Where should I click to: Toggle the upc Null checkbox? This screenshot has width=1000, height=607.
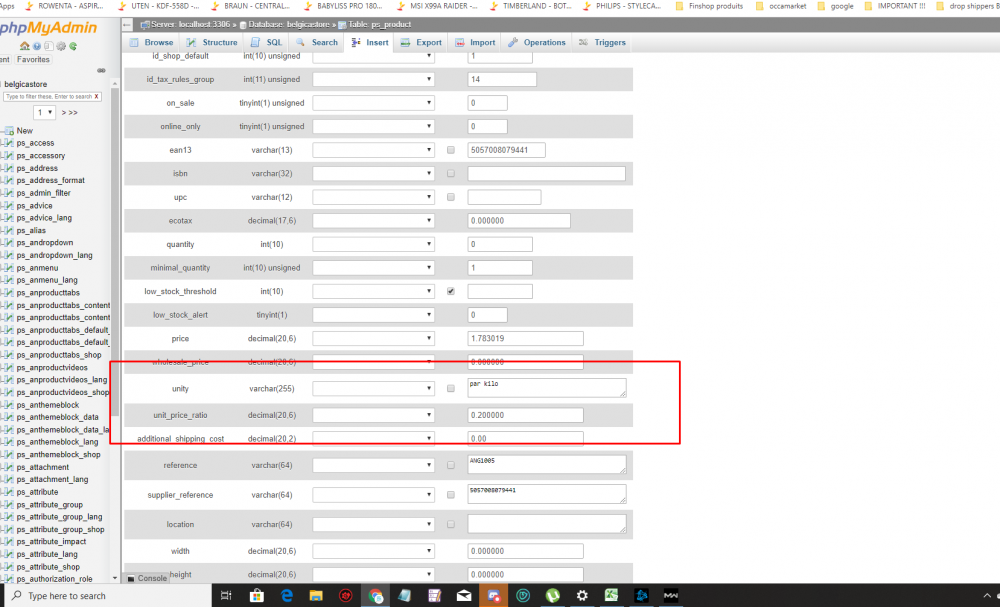pos(451,197)
